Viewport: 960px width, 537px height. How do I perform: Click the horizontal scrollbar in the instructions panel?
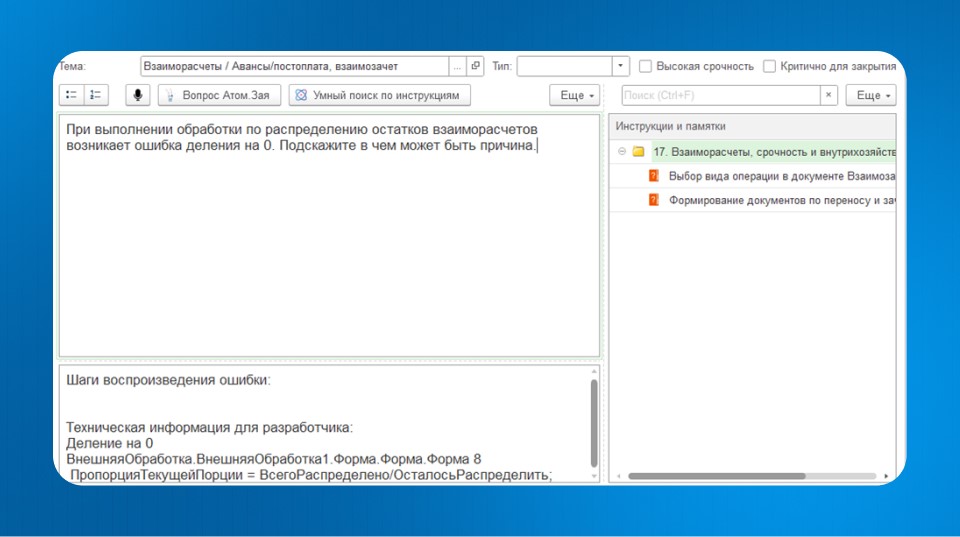[717, 476]
